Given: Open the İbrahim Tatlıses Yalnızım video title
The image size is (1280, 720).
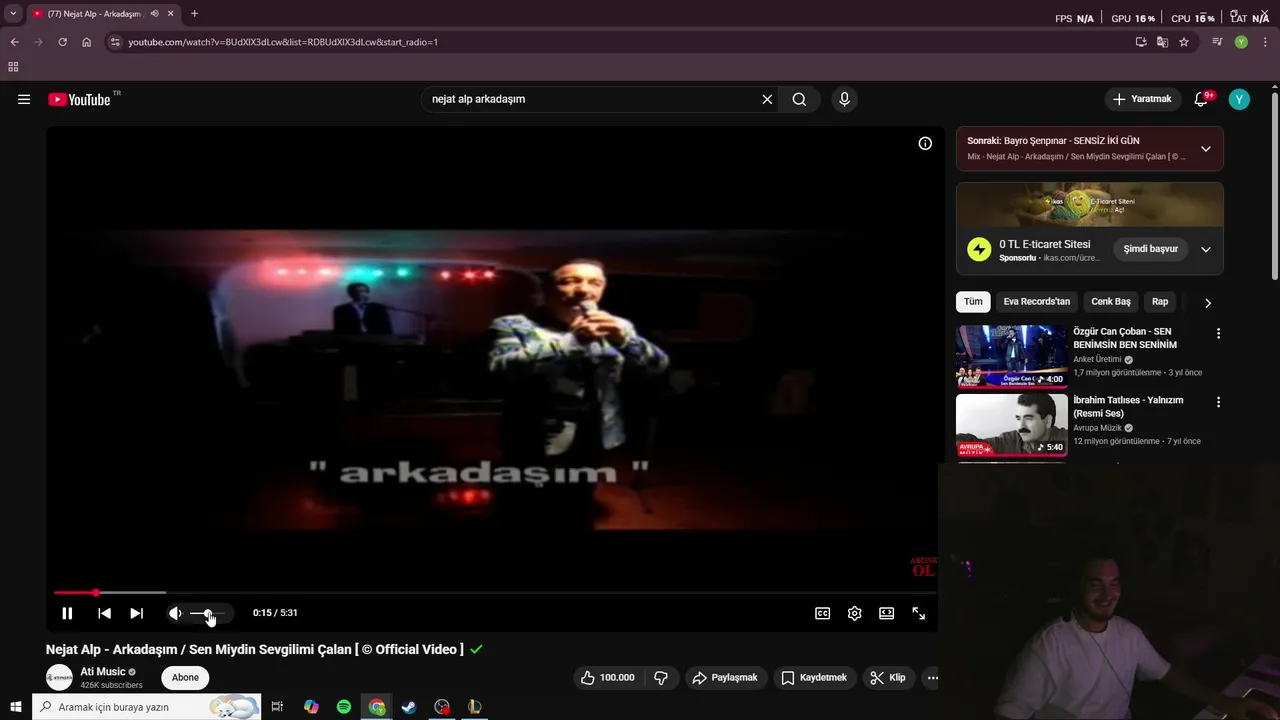Looking at the screenshot, I should [1128, 407].
